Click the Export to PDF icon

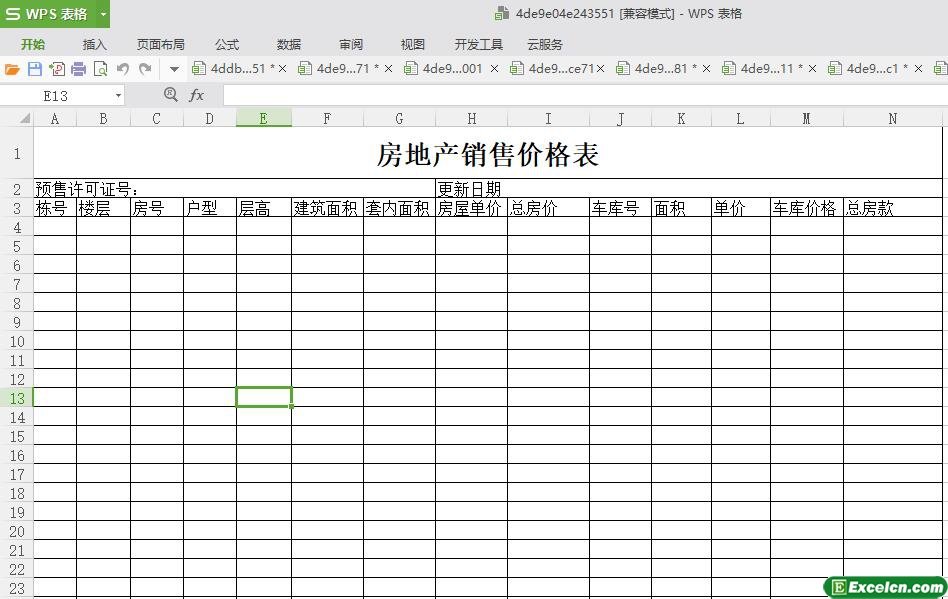(x=57, y=69)
